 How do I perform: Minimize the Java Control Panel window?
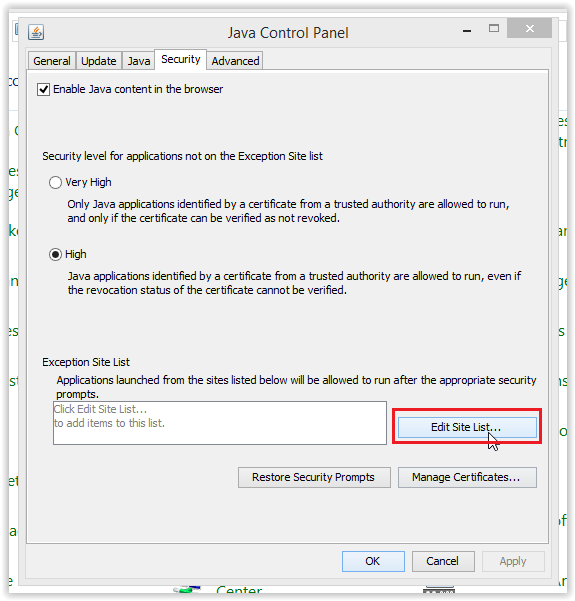coord(467,30)
